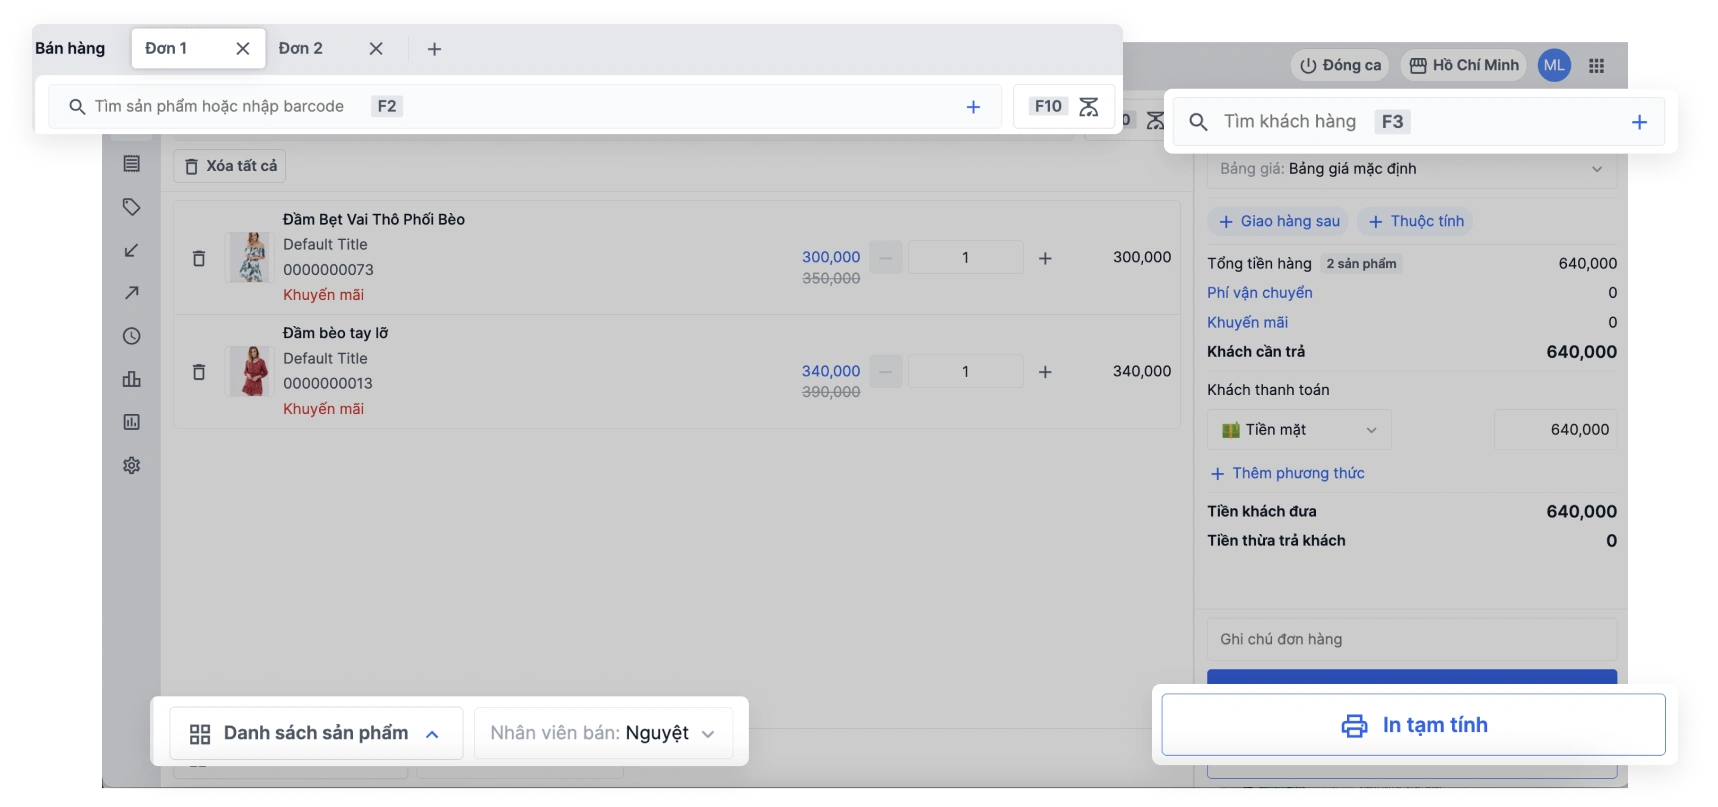Open the Tiền mặt payment method dropdown
The height and width of the screenshot is (807, 1718).
(1299, 430)
